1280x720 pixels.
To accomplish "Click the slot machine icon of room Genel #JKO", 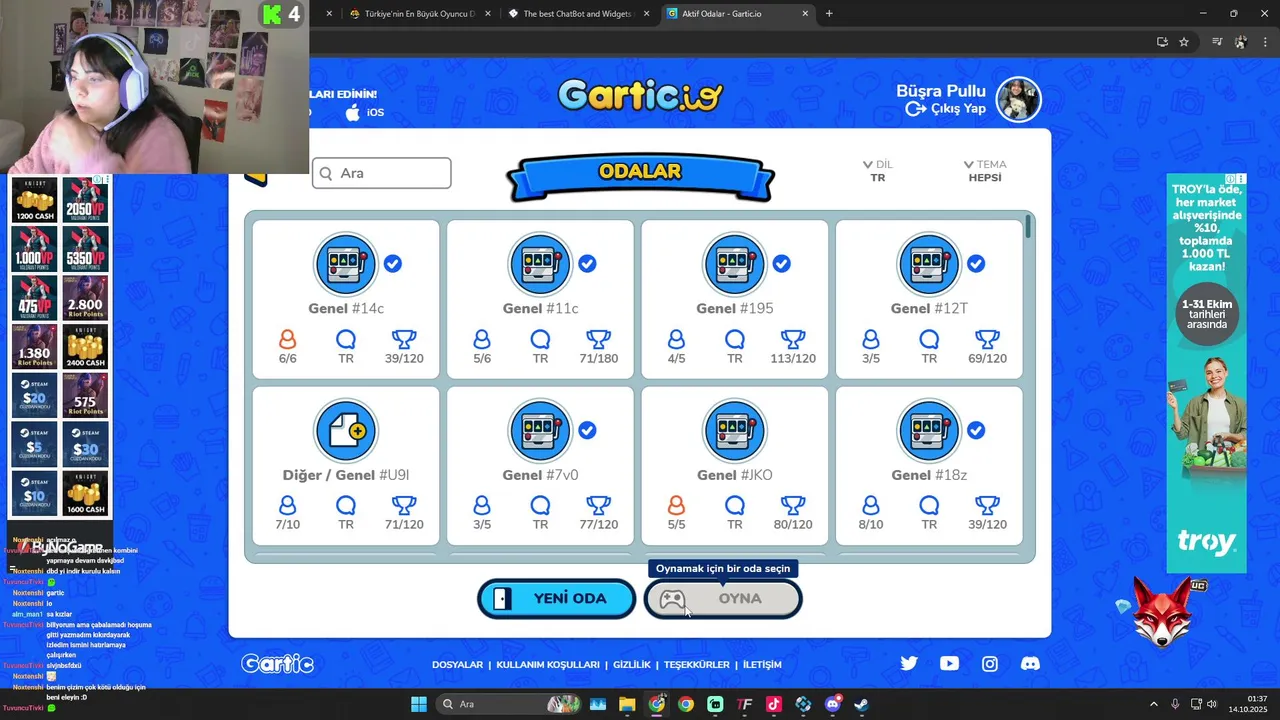I will [x=734, y=431].
